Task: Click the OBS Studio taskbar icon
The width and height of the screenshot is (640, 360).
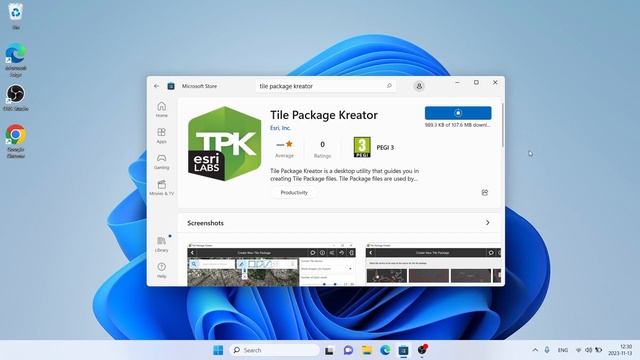Action: [422, 350]
